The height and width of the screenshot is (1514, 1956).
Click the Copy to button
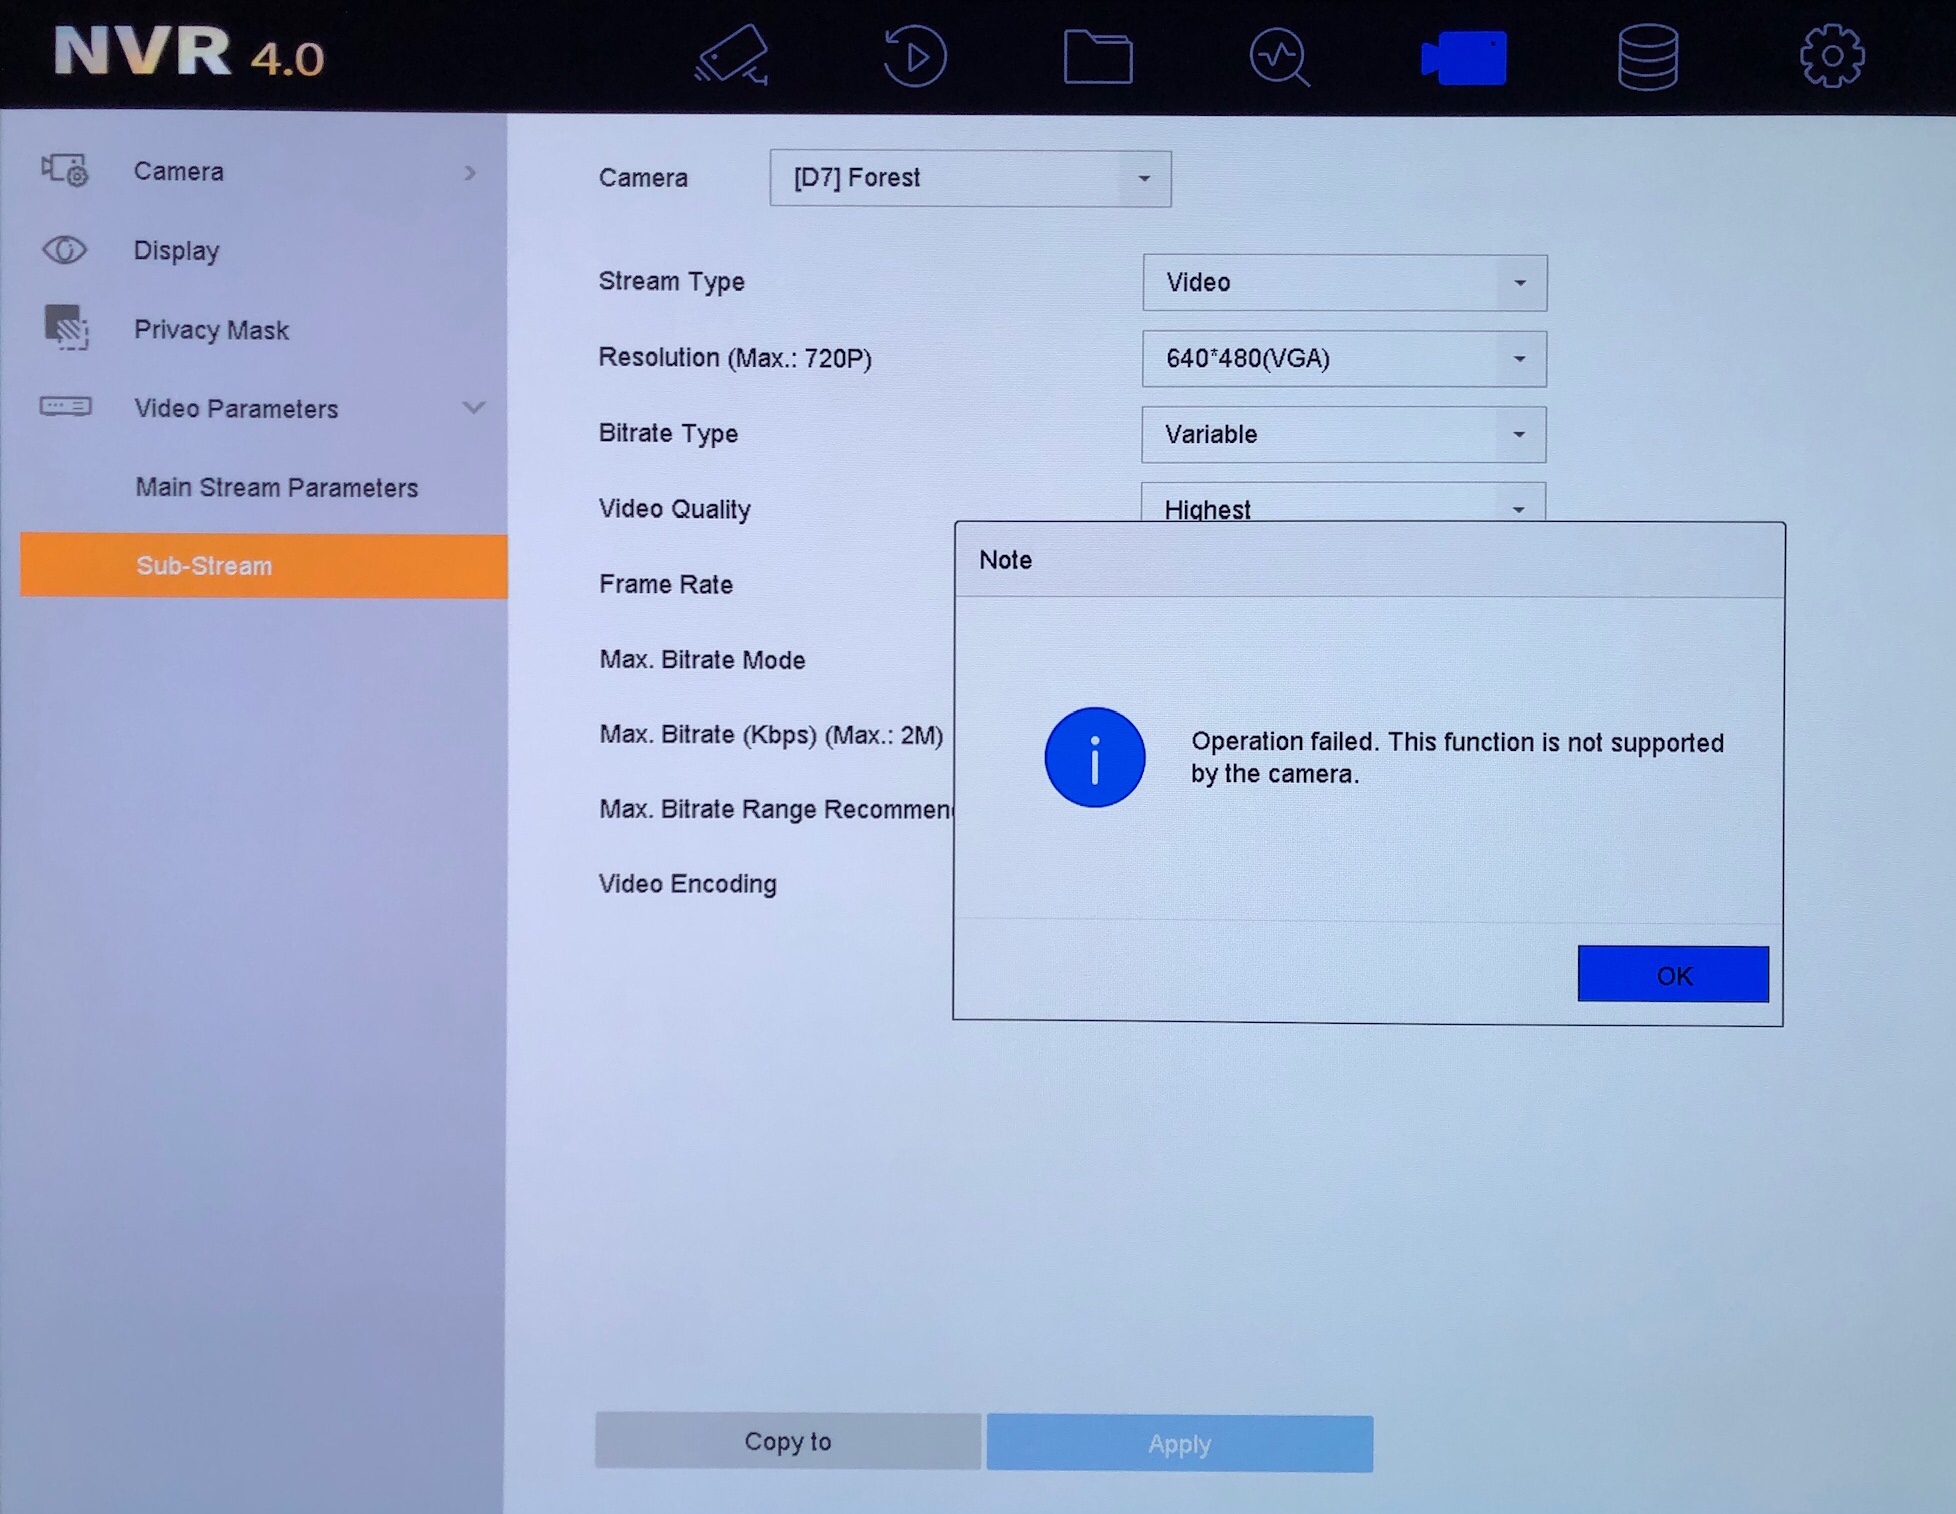[x=787, y=1441]
